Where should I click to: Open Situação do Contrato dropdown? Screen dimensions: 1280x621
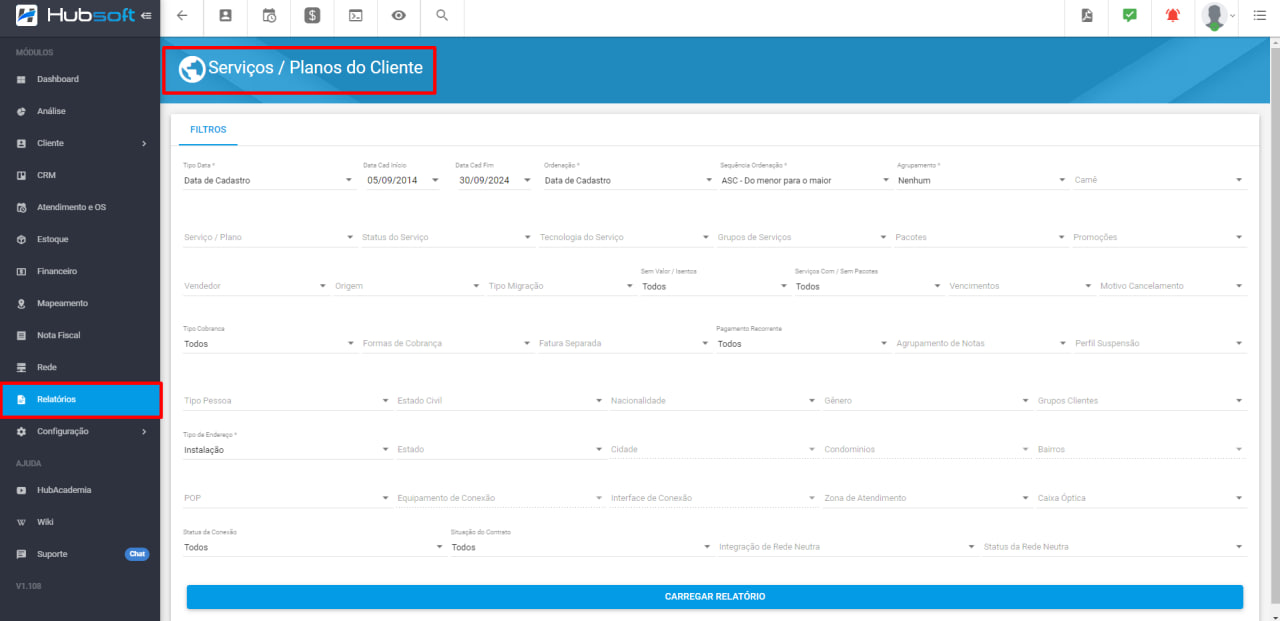(x=581, y=547)
